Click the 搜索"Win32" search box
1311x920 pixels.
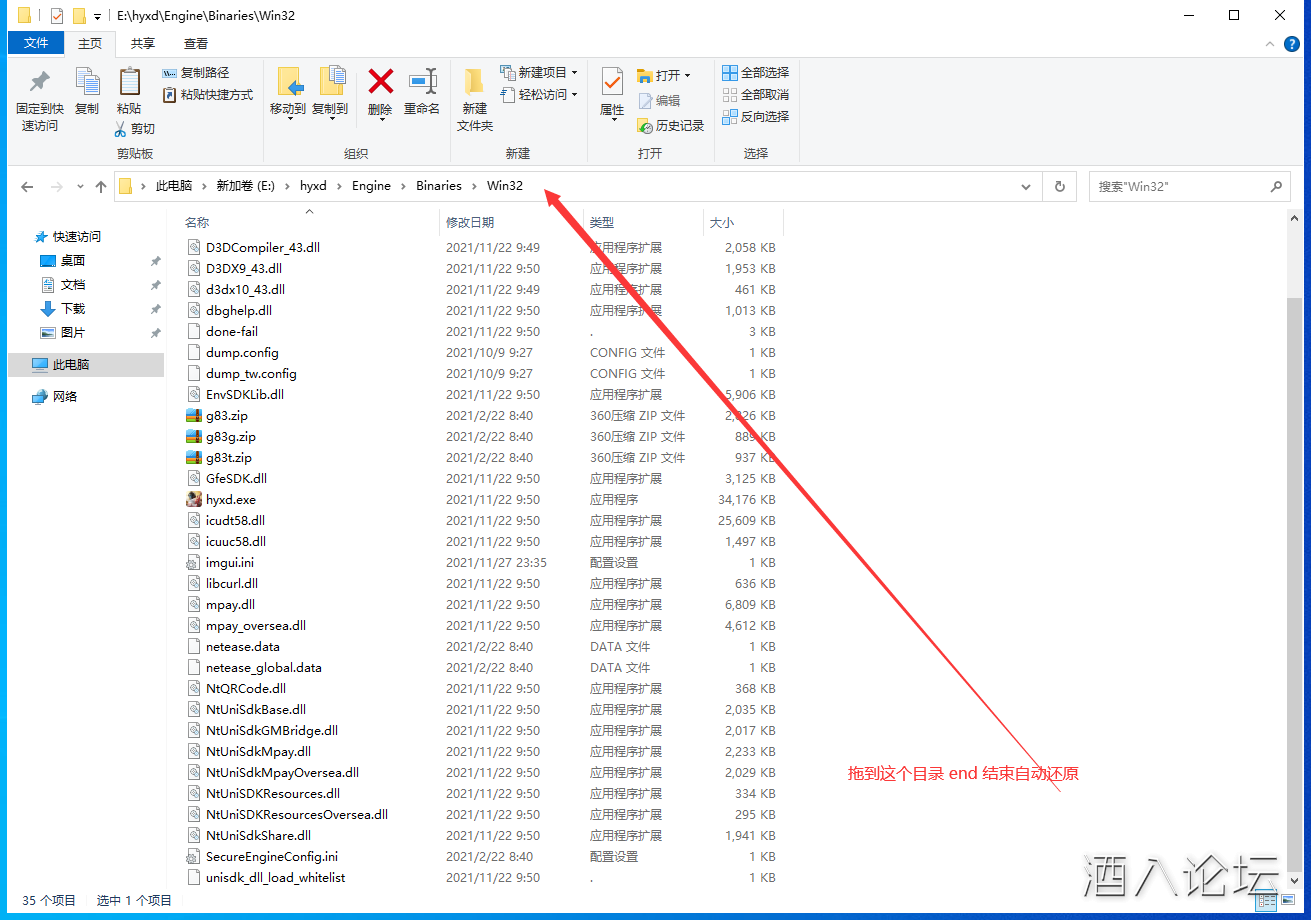tap(1189, 187)
